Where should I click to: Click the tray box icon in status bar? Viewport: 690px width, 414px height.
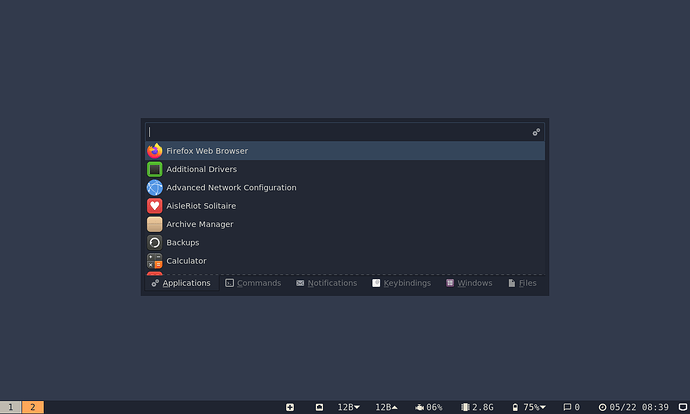coord(319,407)
